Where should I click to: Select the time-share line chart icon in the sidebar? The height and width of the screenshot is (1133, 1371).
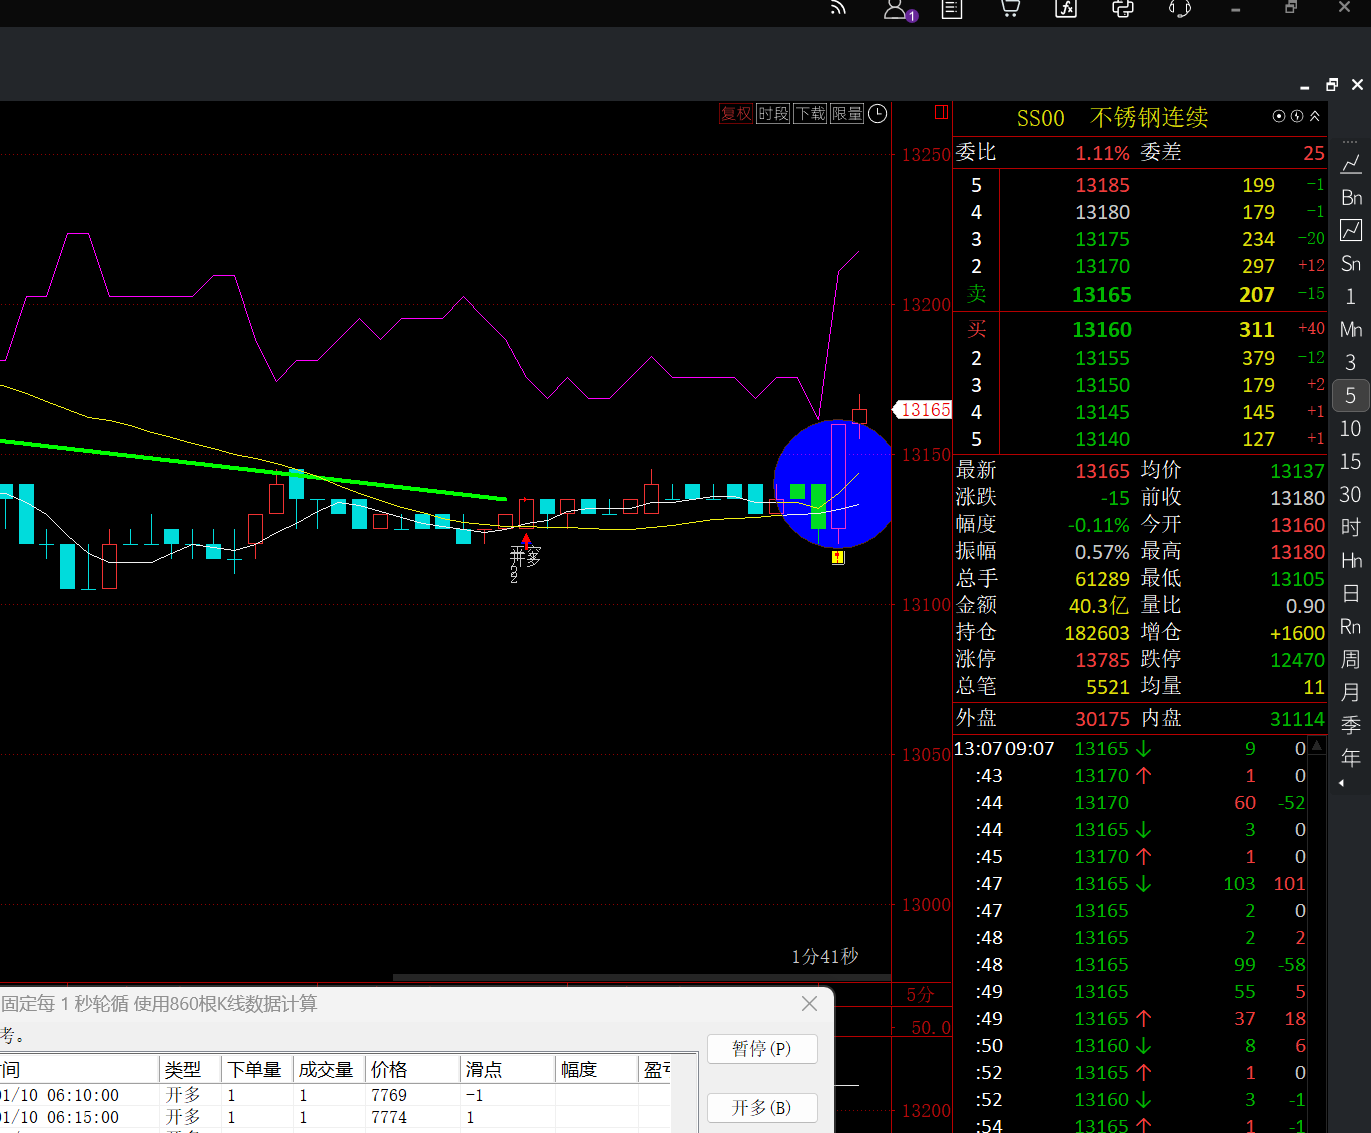pyautogui.click(x=1351, y=163)
